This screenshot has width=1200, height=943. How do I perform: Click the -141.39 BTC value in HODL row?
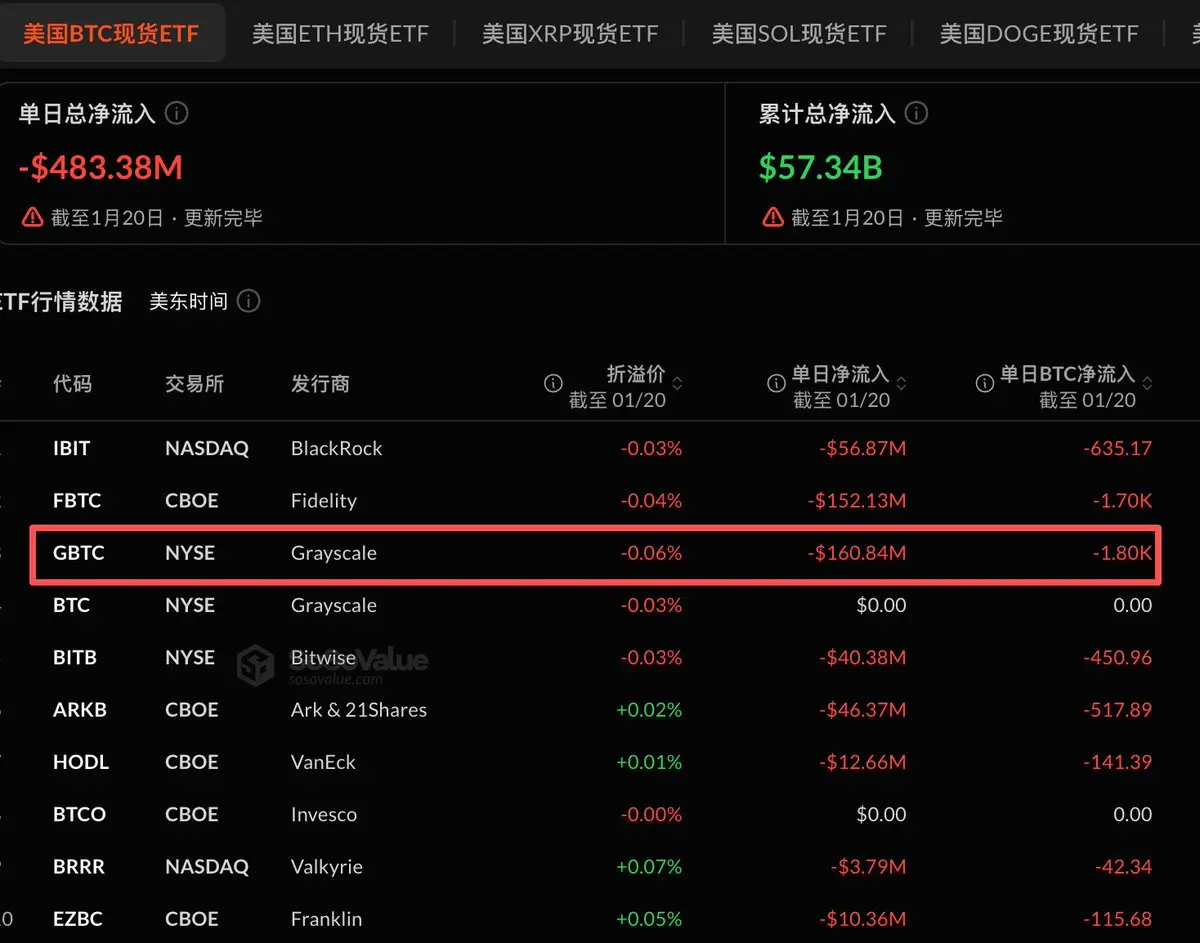pyautogui.click(x=1118, y=761)
